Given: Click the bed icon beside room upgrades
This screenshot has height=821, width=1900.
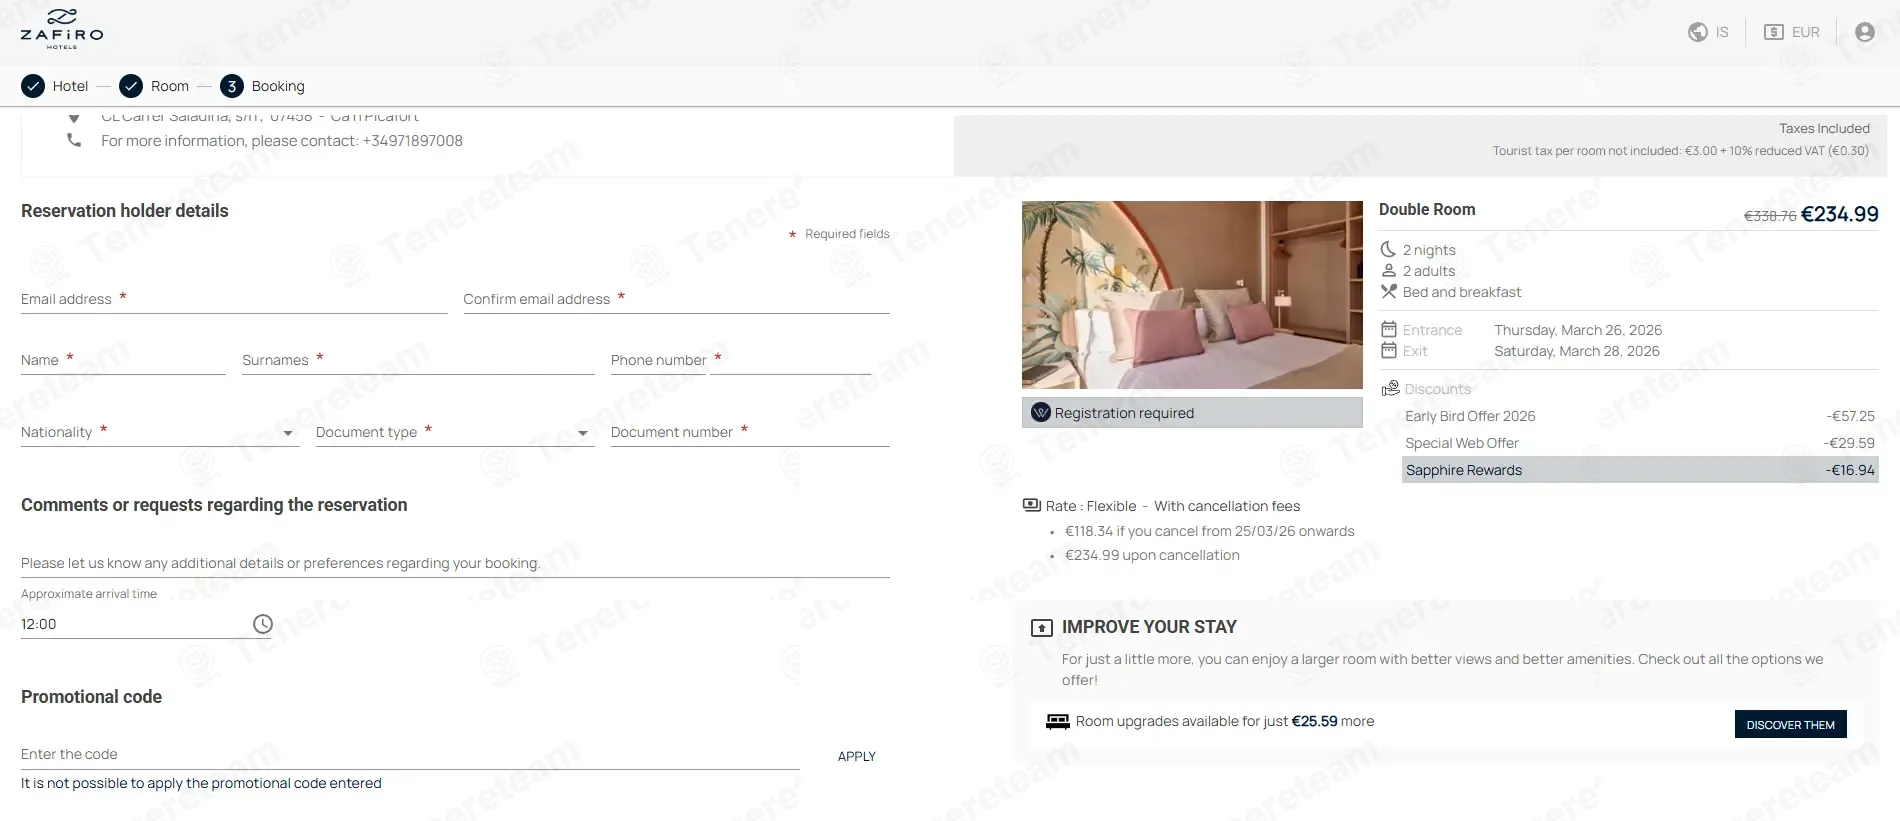Looking at the screenshot, I should [1057, 721].
